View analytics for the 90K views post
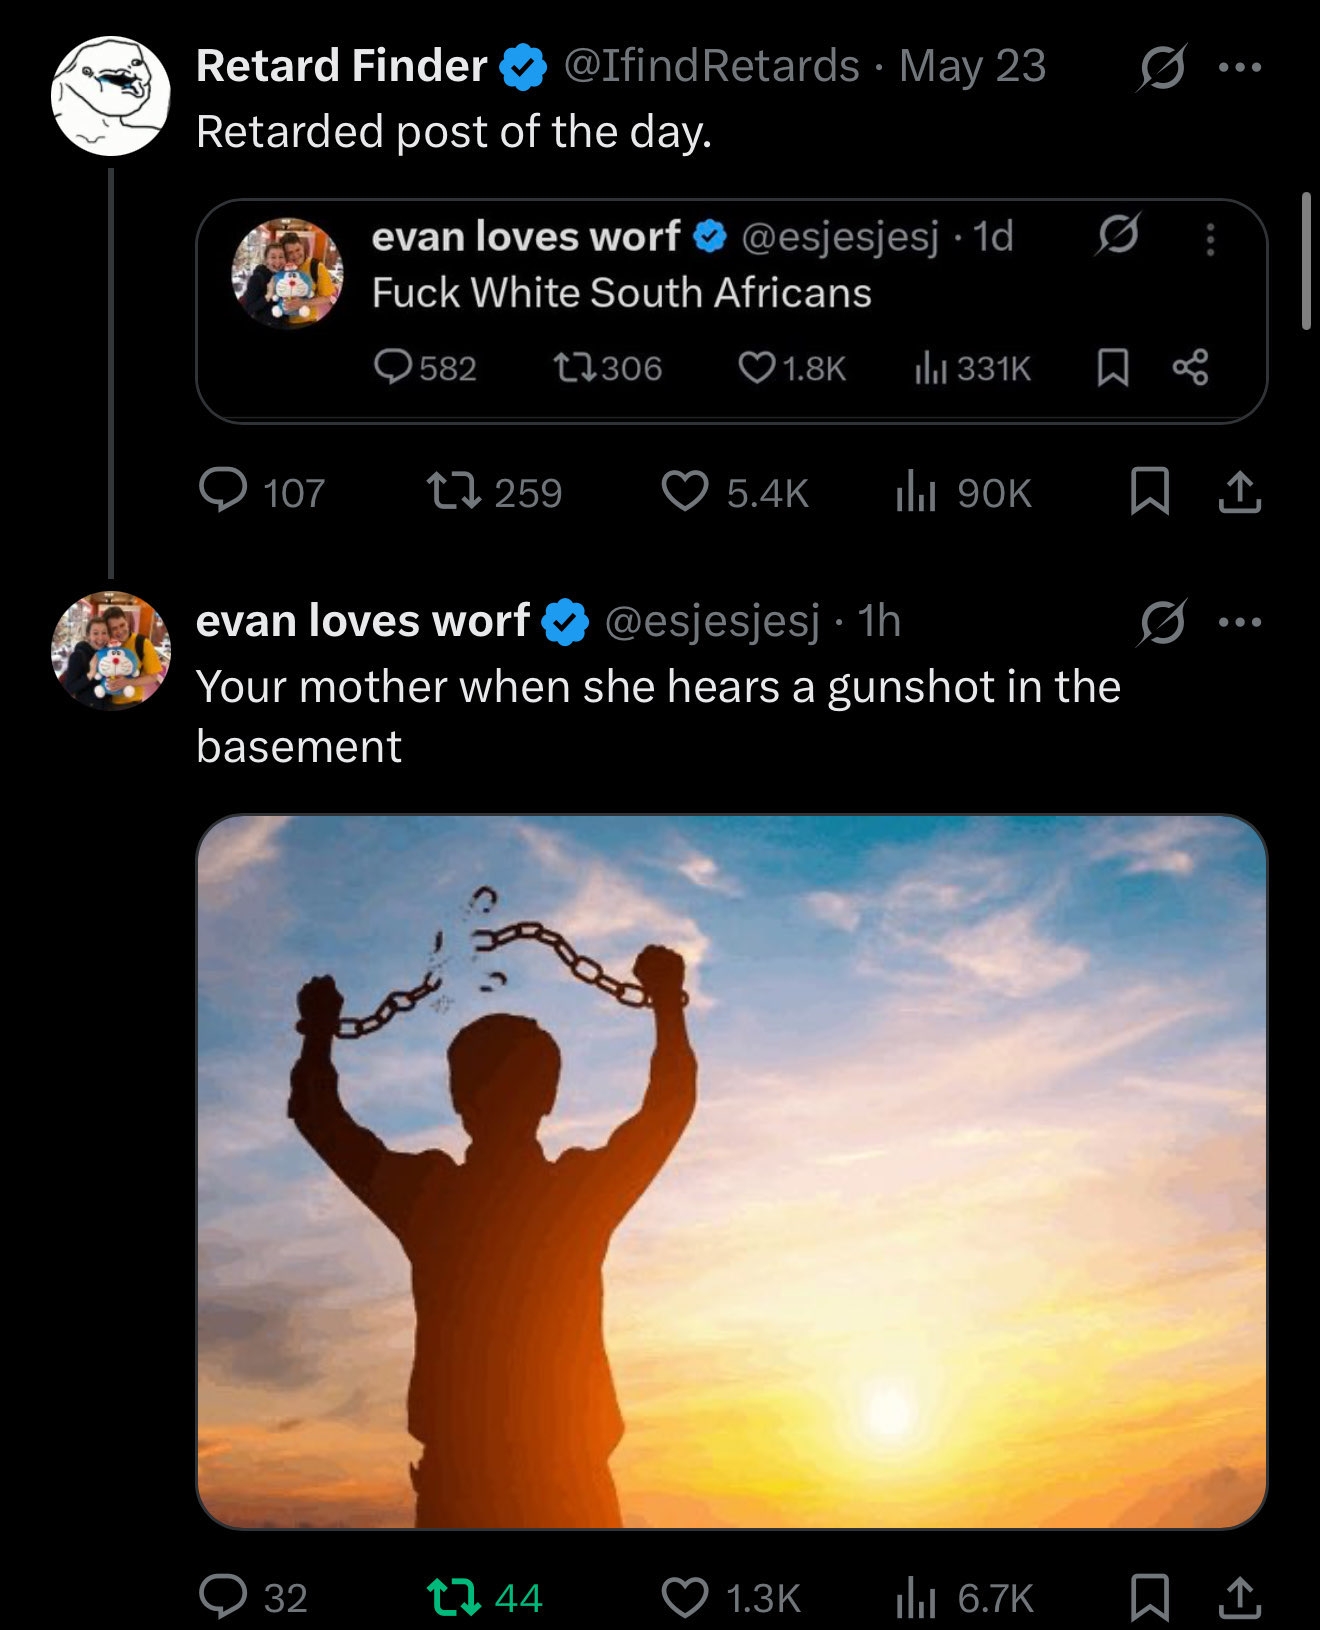The image size is (1320, 1630). point(915,491)
